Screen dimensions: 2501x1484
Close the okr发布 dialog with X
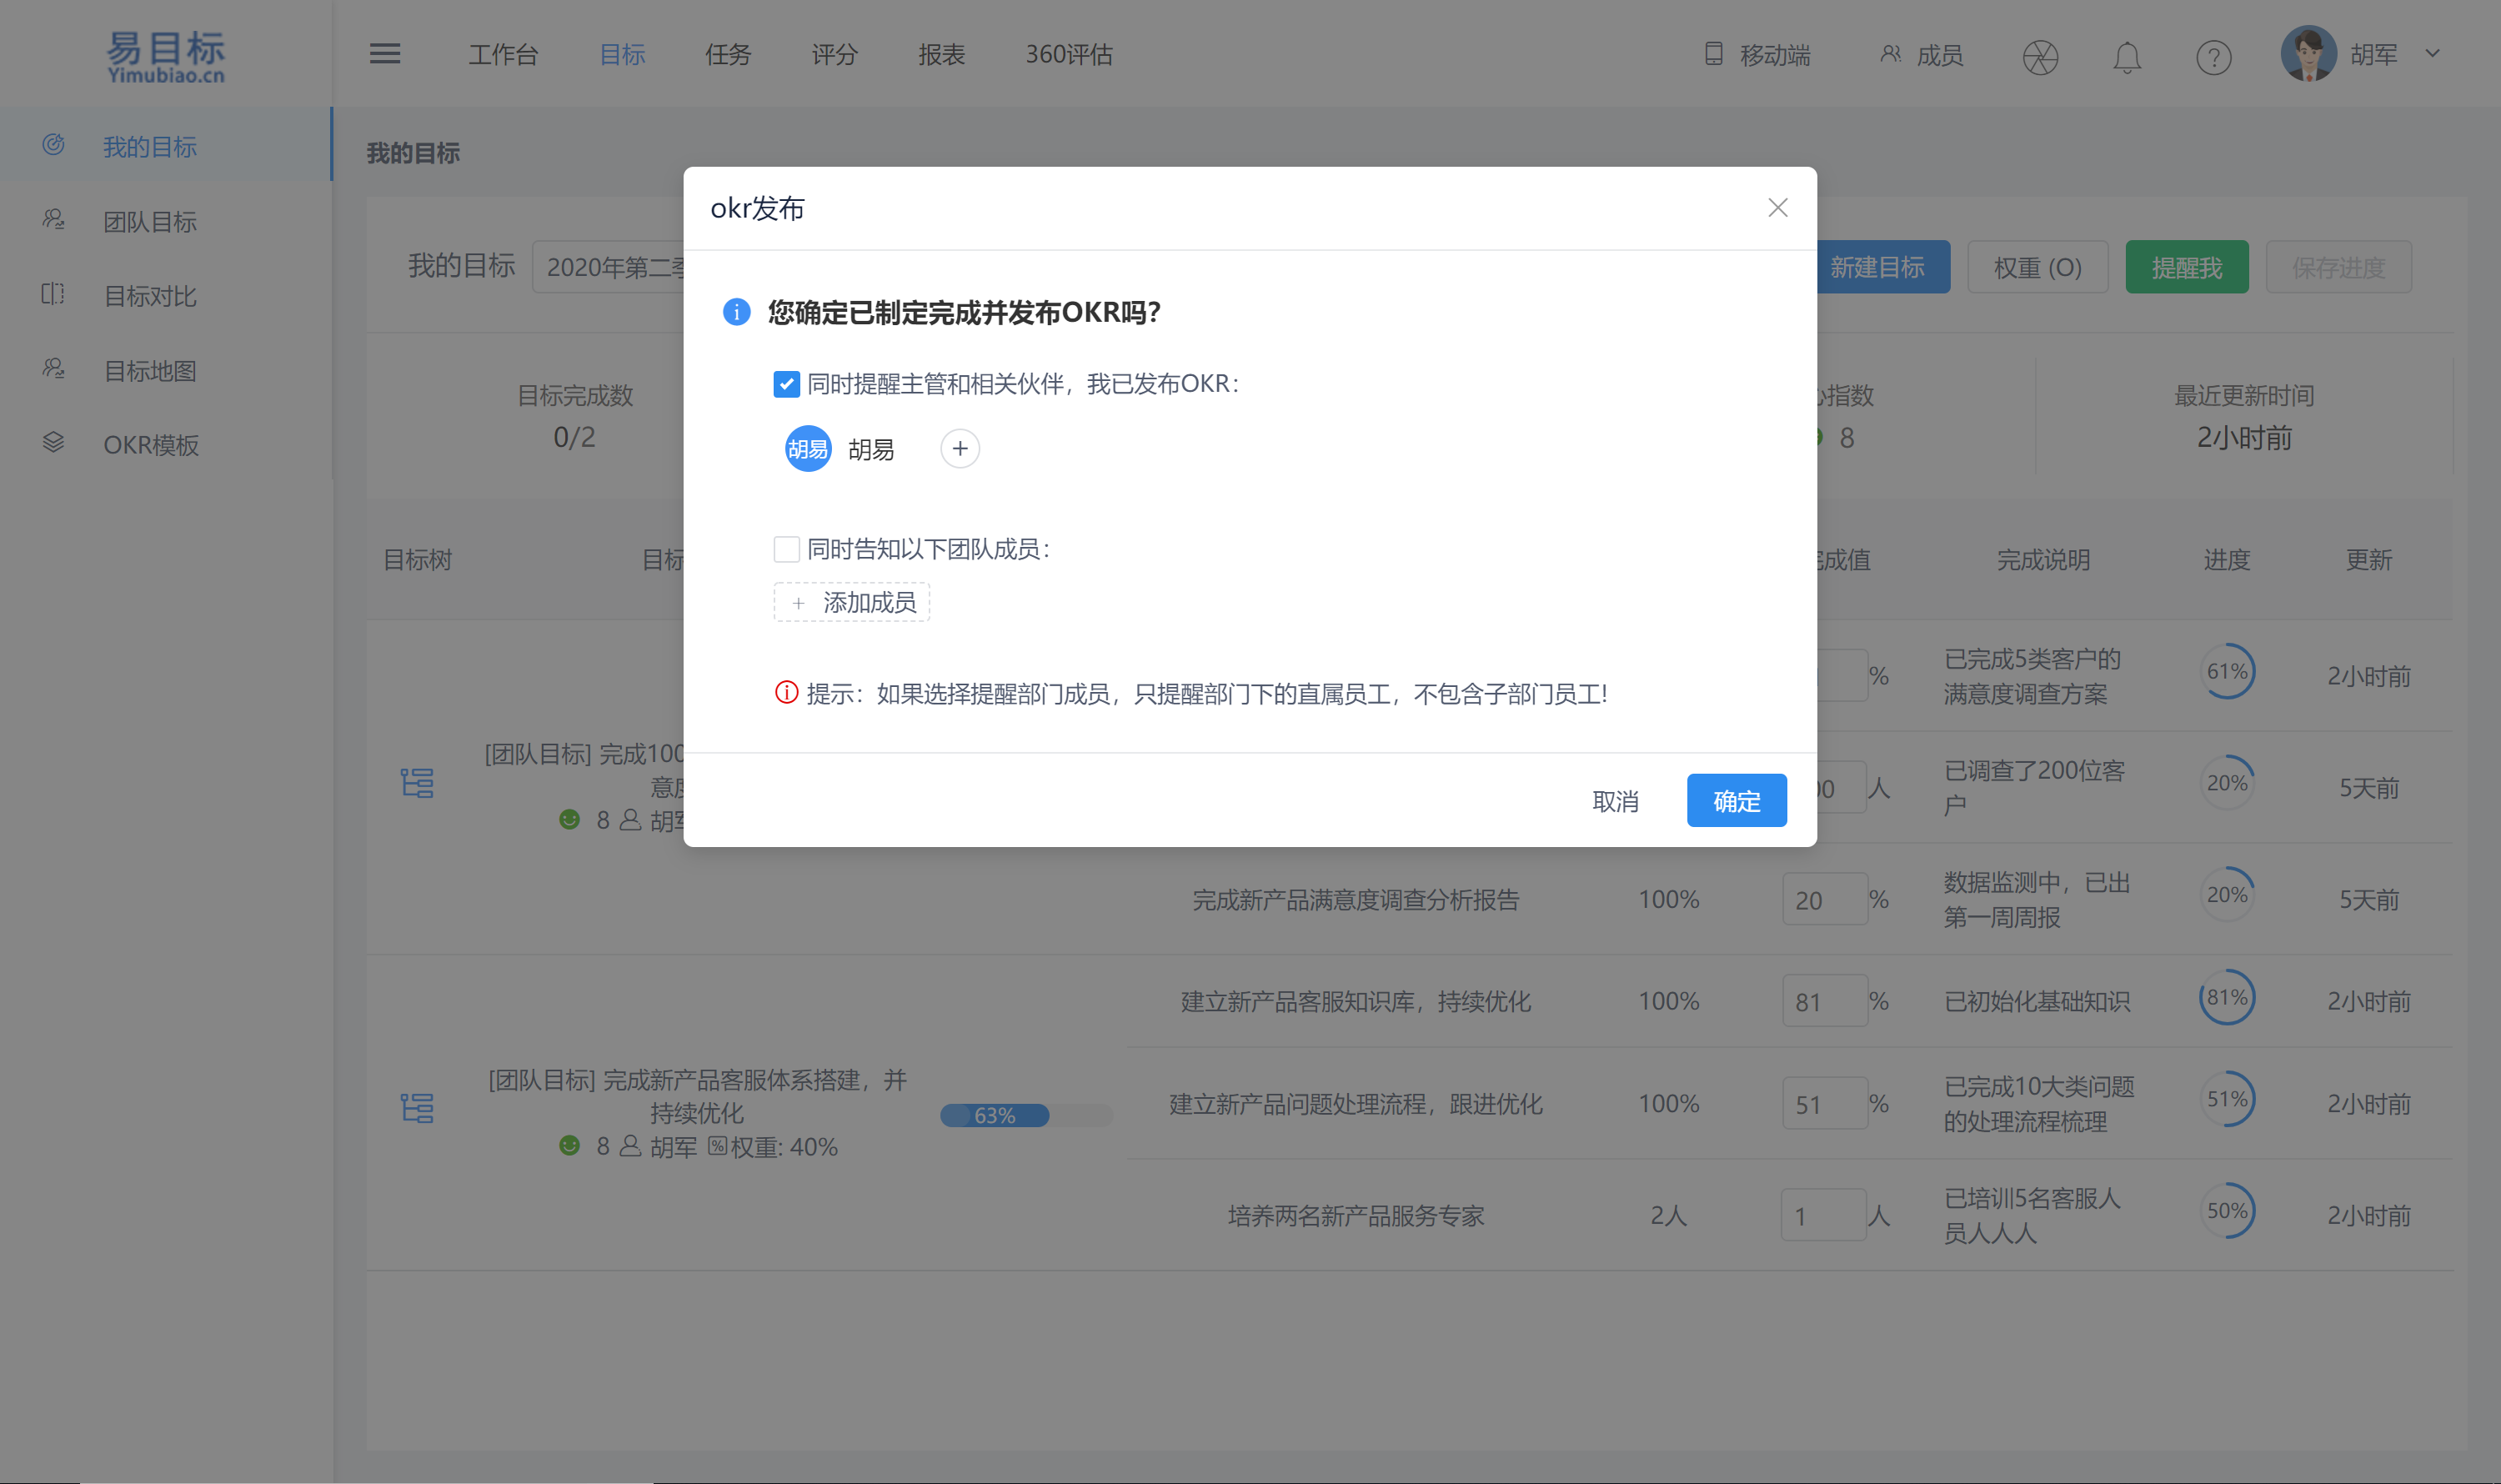point(1777,208)
